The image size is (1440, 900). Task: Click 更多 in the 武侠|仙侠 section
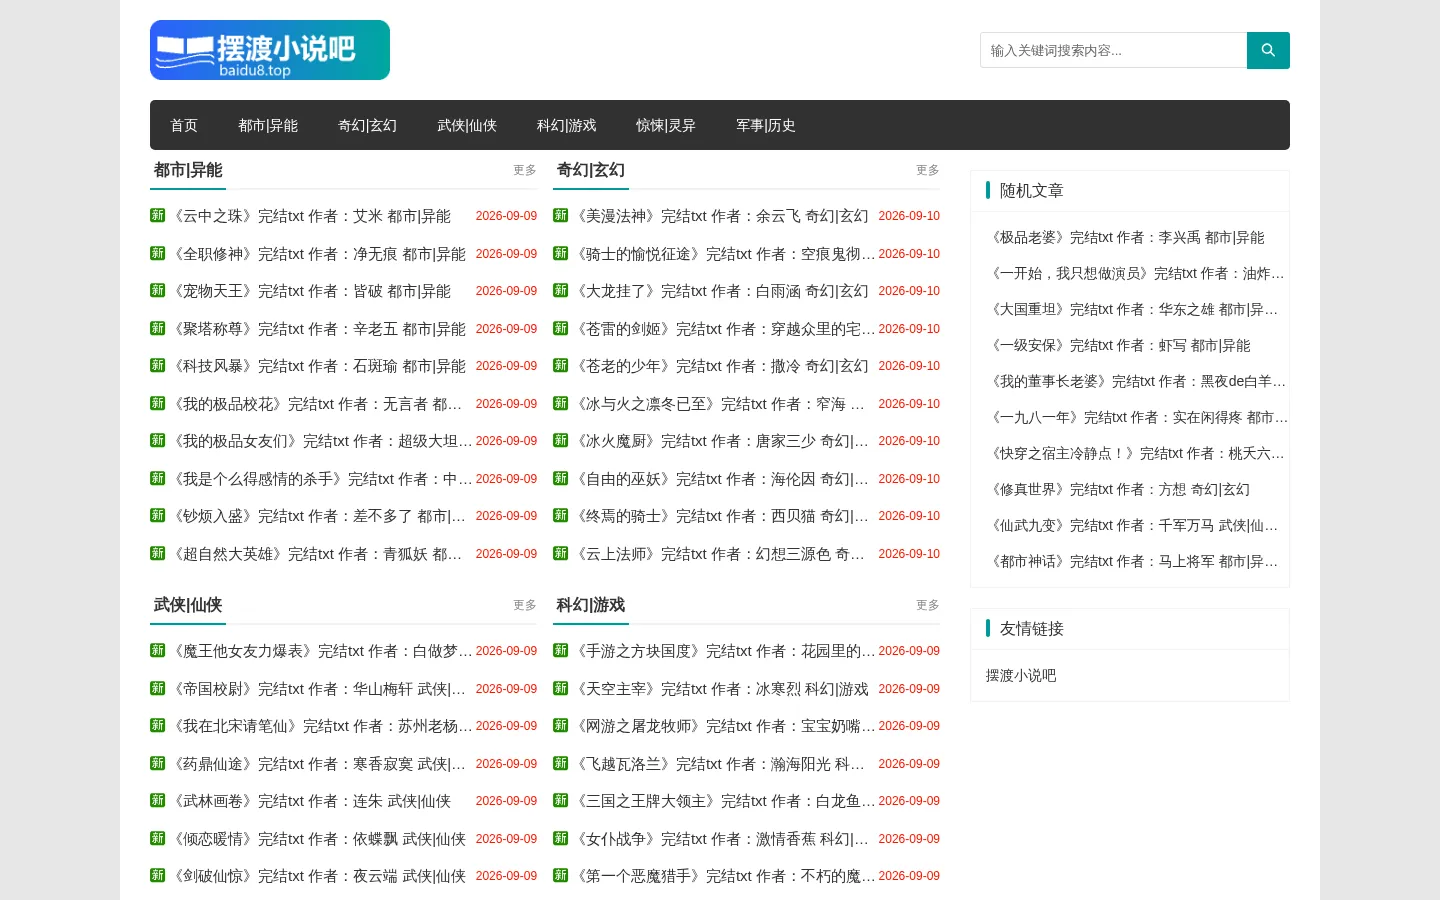click(525, 606)
